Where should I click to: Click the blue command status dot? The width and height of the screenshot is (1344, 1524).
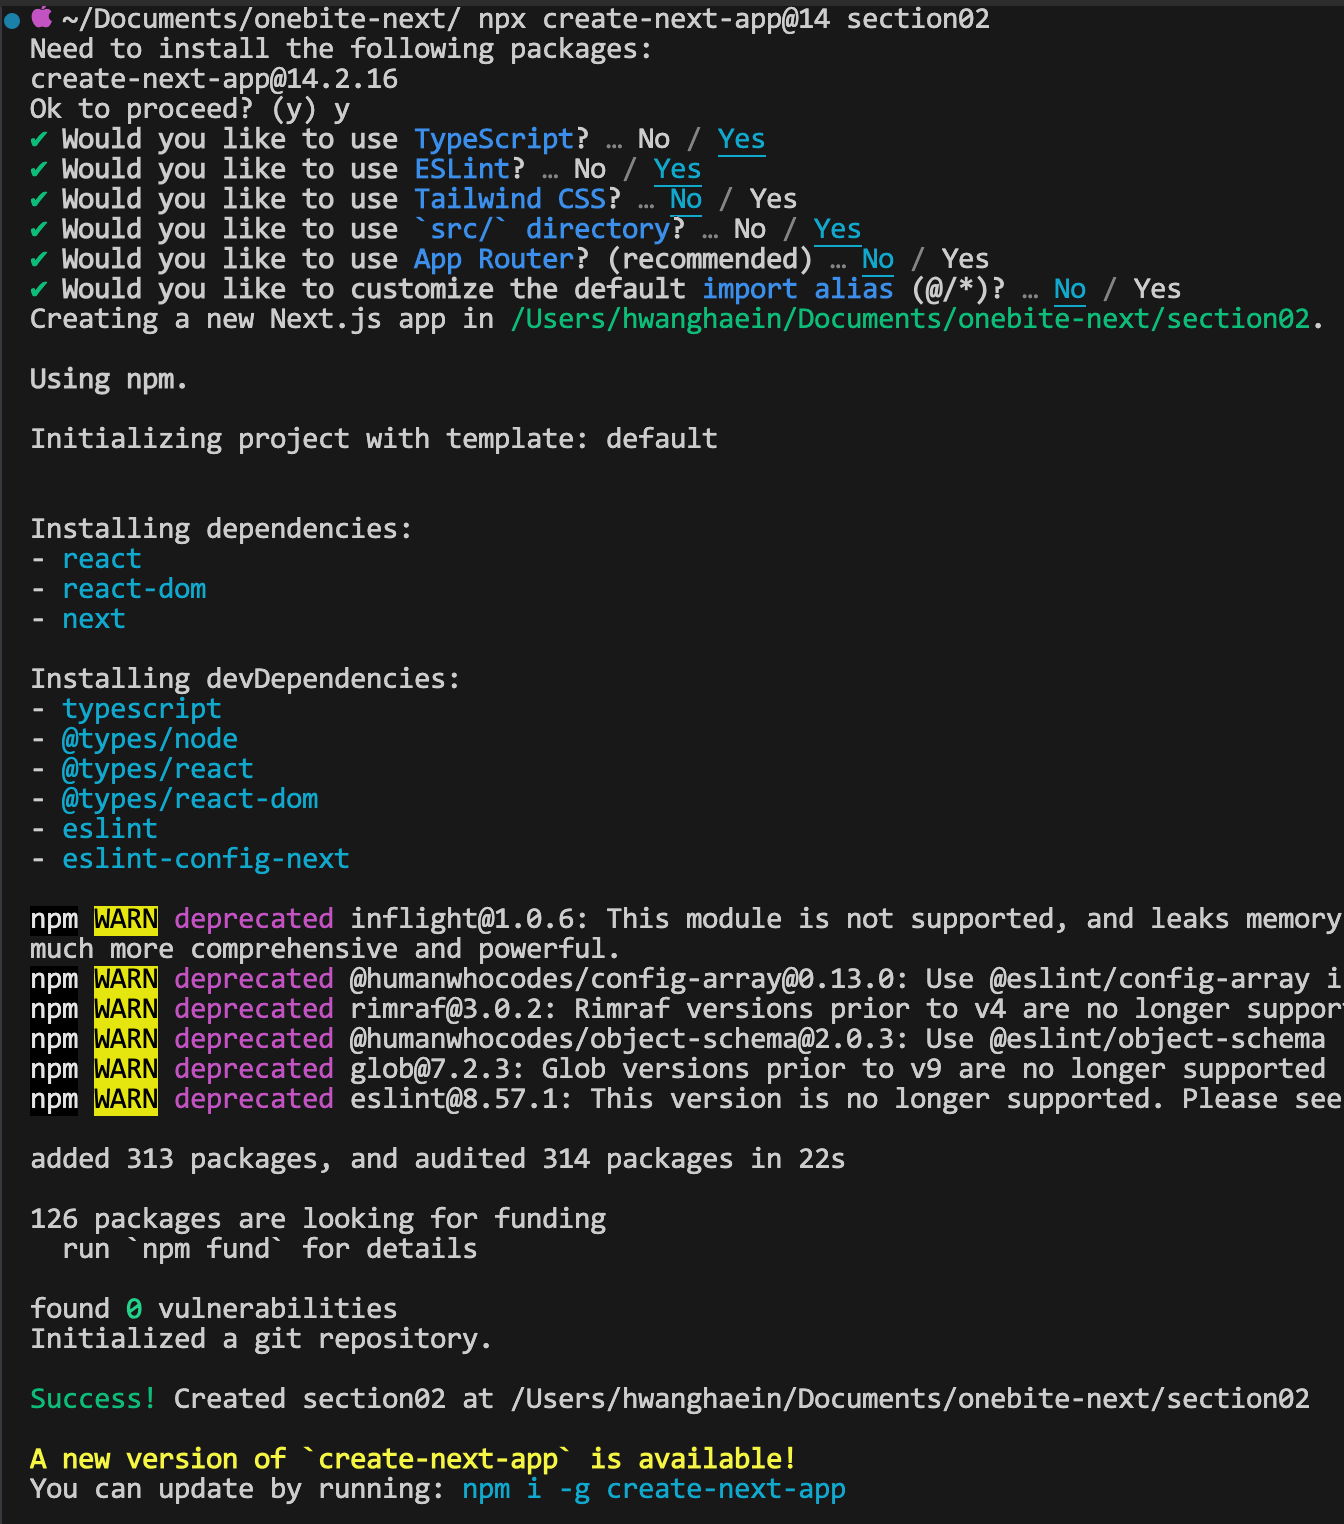pos(12,20)
